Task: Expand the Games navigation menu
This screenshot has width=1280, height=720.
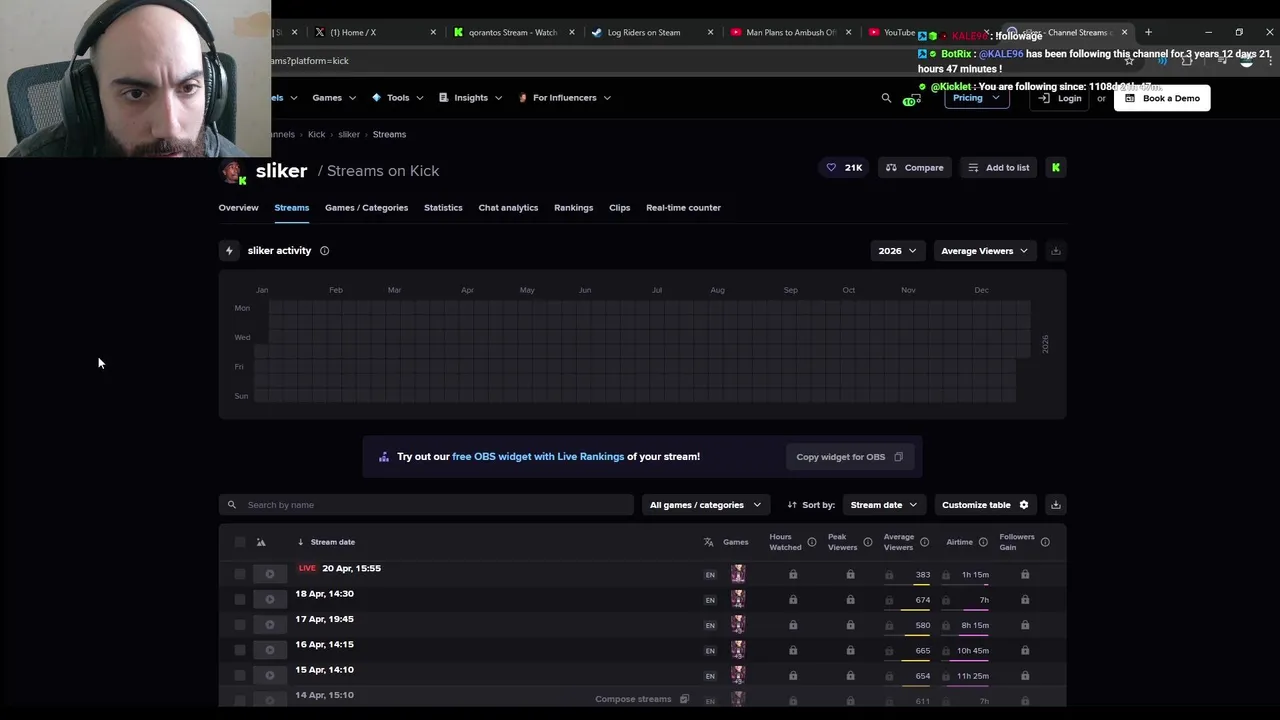Action: [x=334, y=98]
